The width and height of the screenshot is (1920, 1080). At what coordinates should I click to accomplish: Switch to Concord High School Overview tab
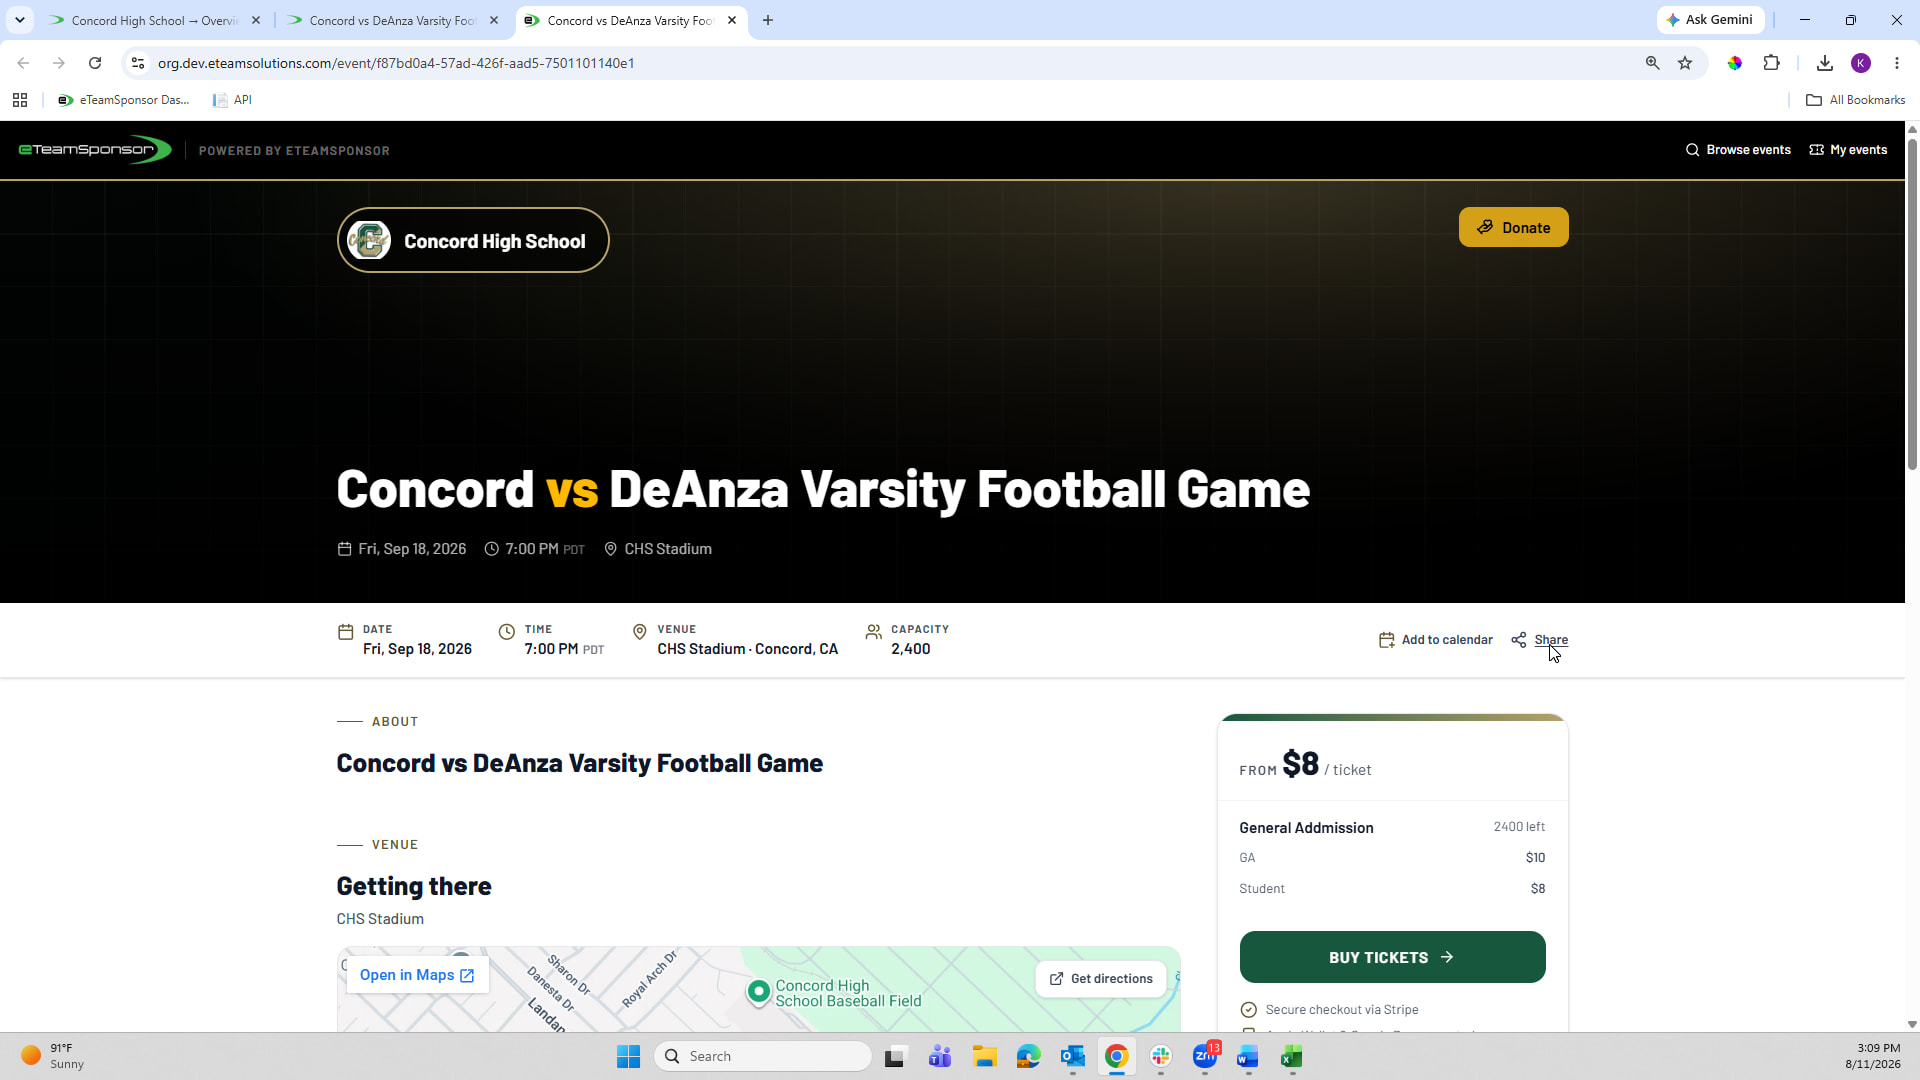pyautogui.click(x=155, y=20)
